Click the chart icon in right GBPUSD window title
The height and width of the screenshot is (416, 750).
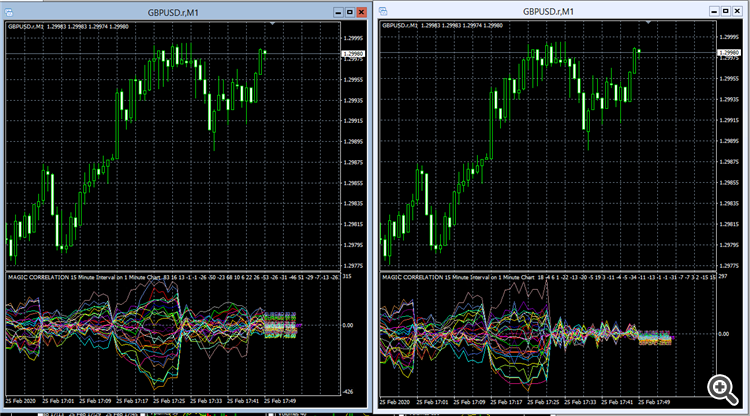[383, 11]
